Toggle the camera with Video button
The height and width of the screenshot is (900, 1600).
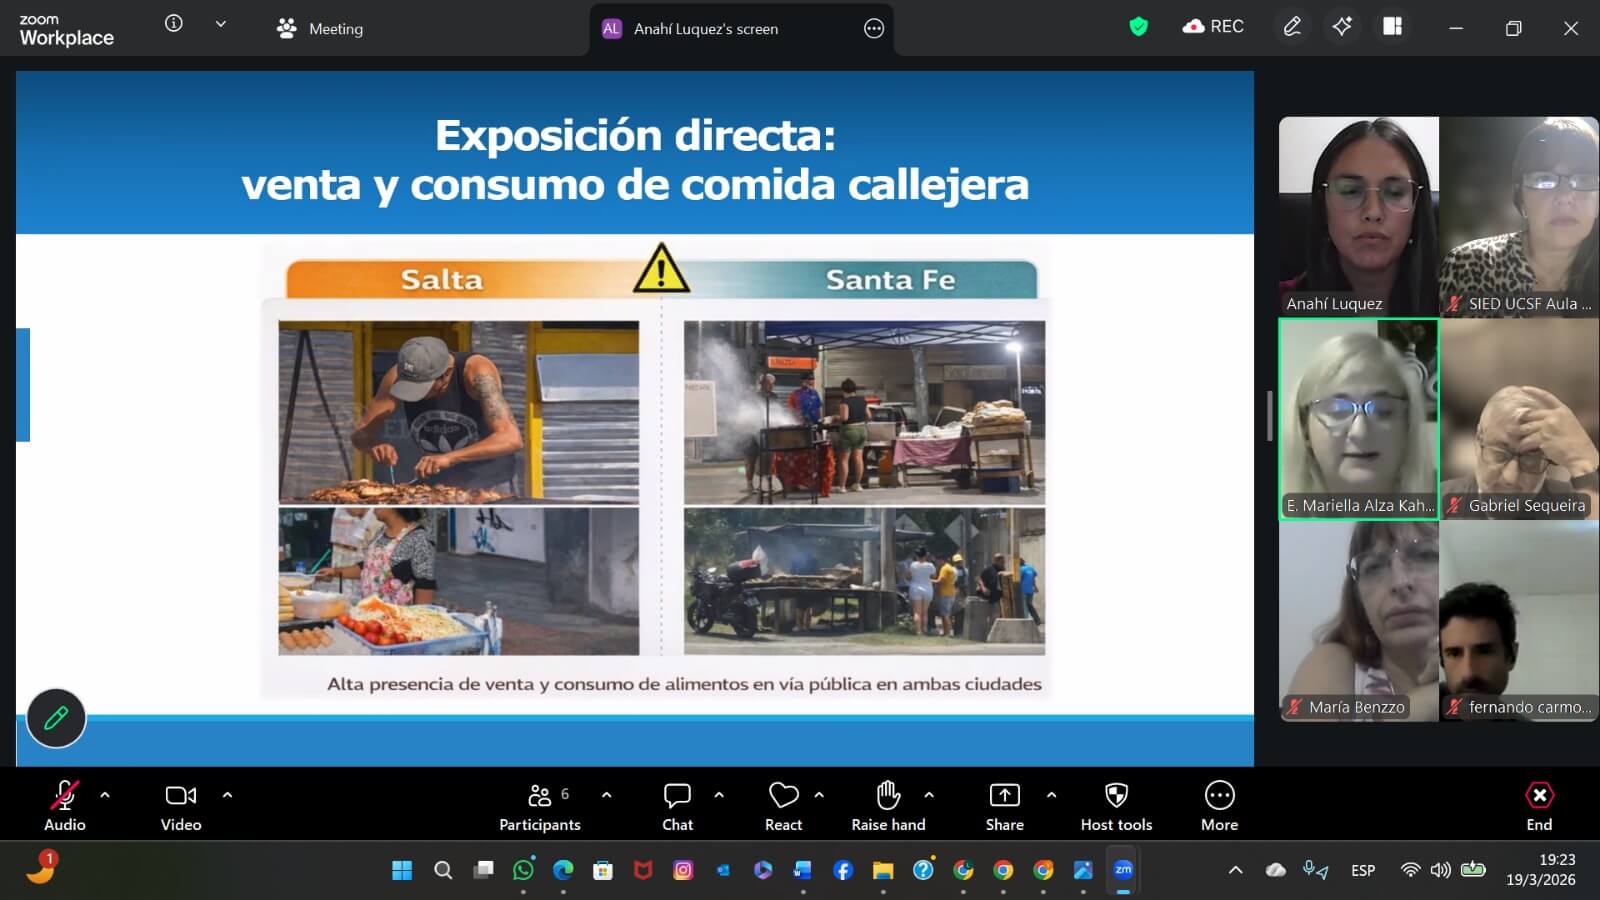click(181, 805)
